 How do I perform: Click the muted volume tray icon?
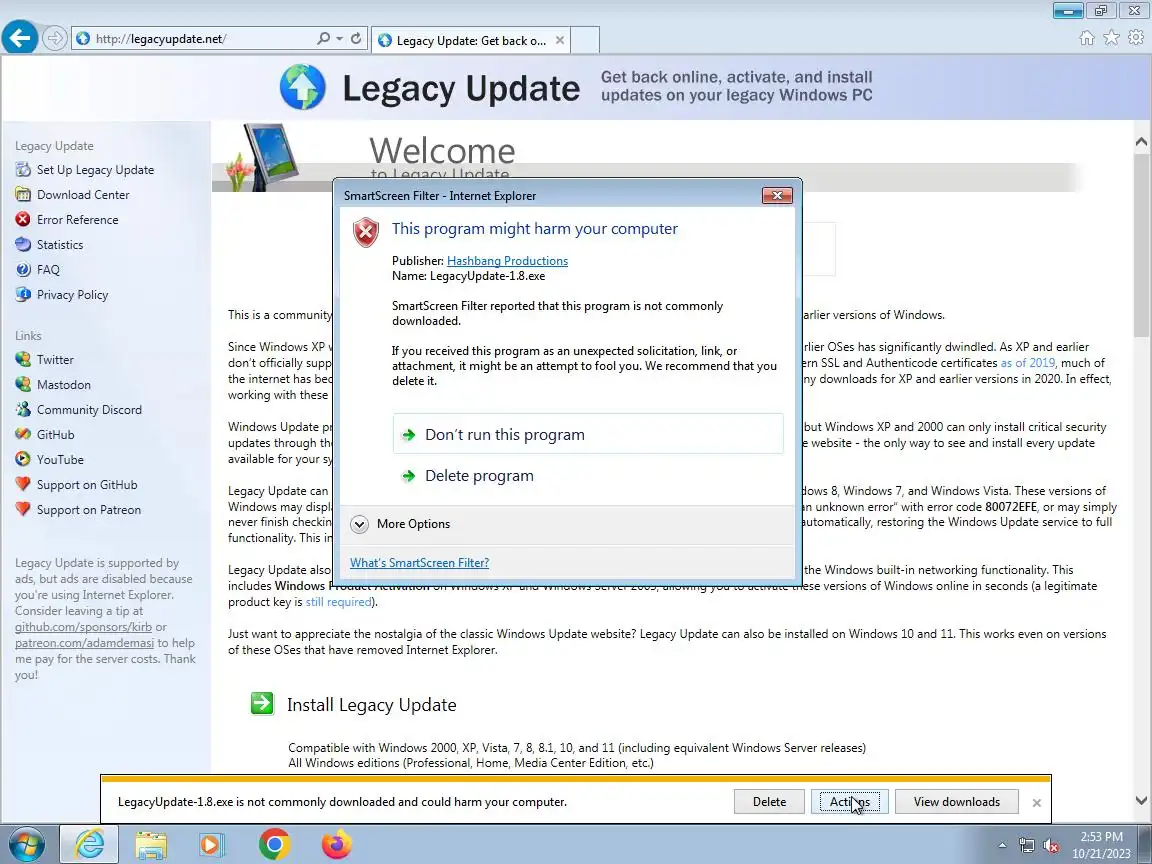click(1051, 846)
